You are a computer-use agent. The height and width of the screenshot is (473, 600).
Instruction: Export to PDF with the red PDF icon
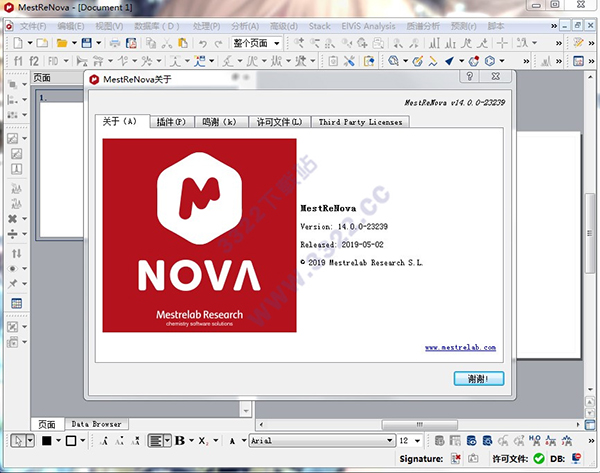pos(131,43)
